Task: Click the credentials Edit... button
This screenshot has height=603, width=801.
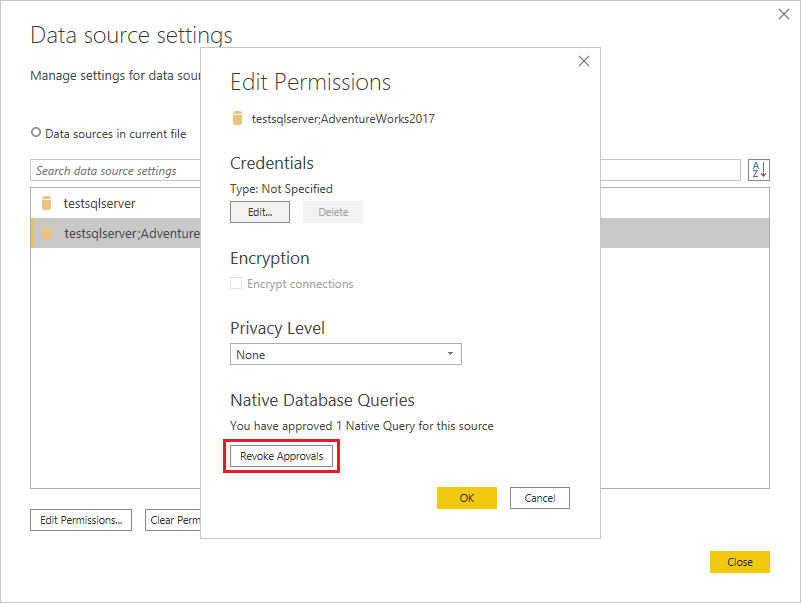Action: [260, 212]
